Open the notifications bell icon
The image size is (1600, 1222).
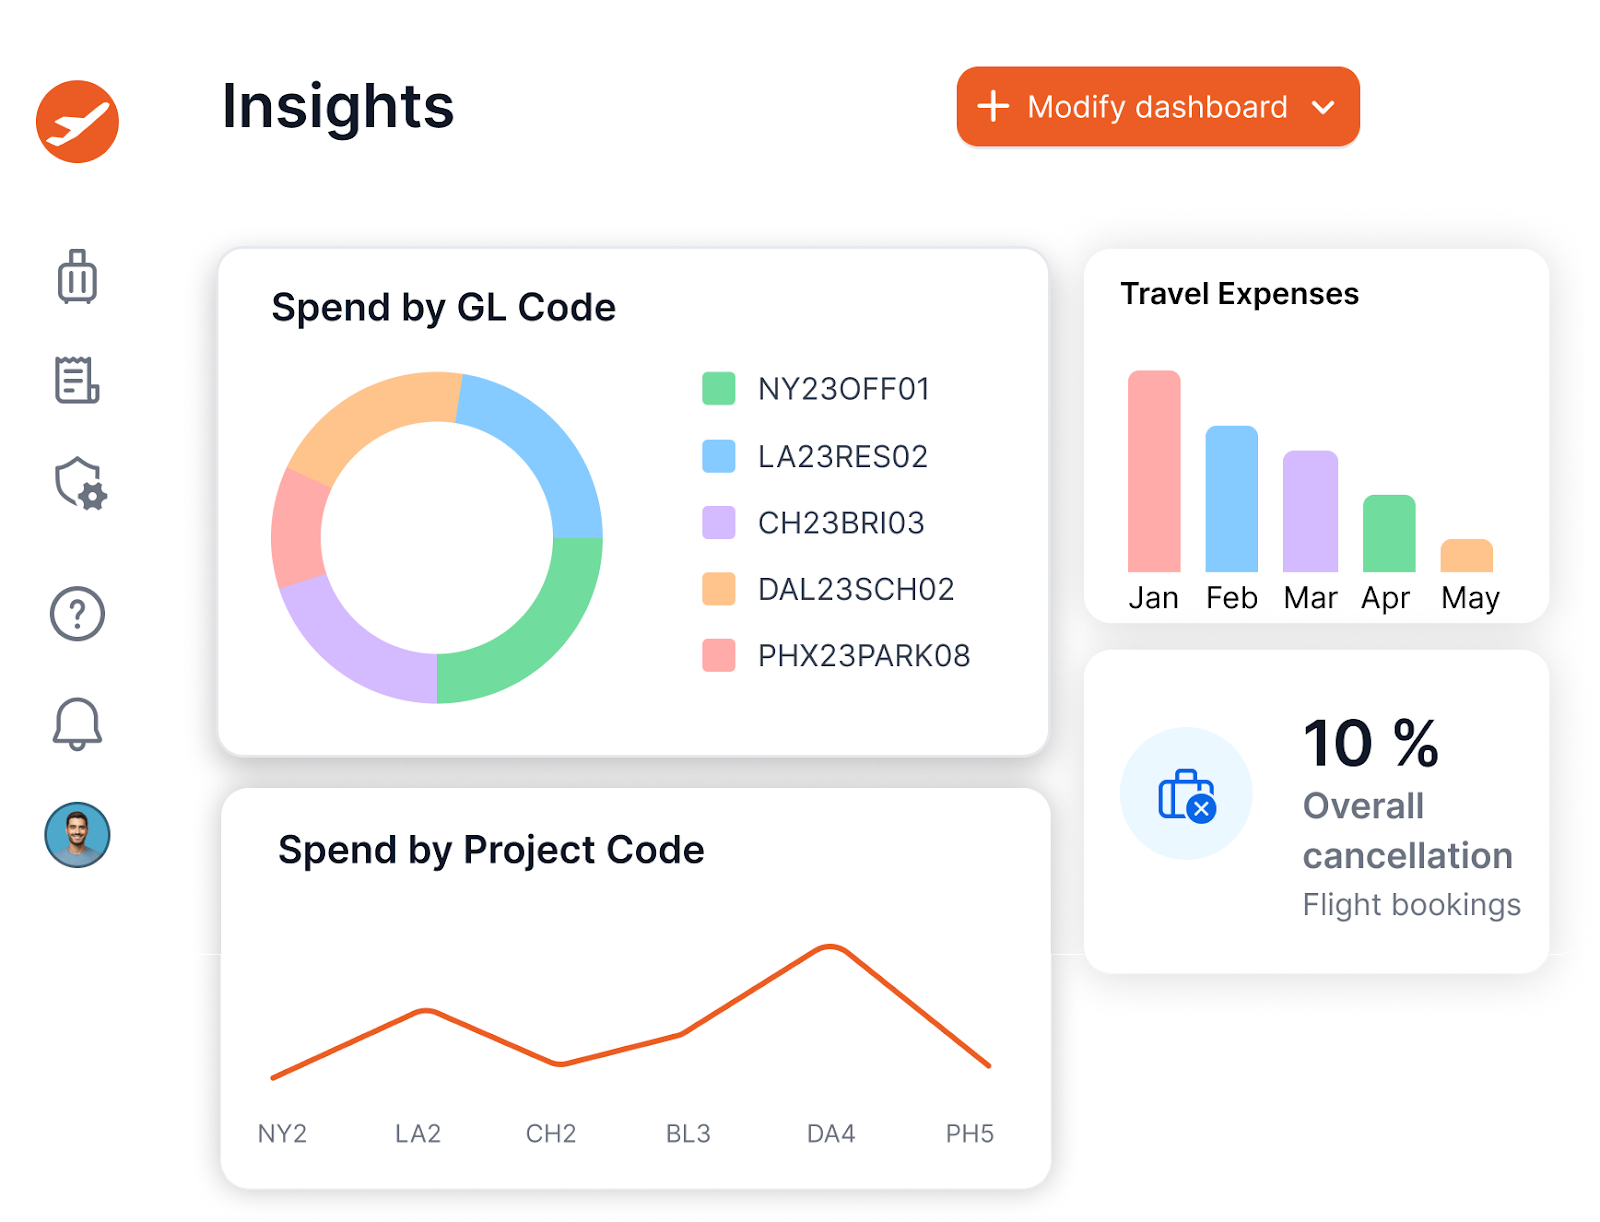[77, 723]
